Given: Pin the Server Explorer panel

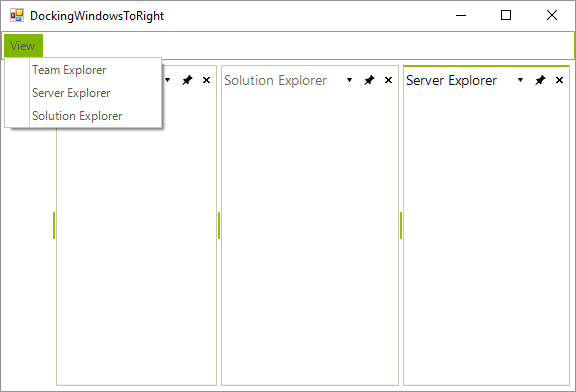Looking at the screenshot, I should click(540, 80).
